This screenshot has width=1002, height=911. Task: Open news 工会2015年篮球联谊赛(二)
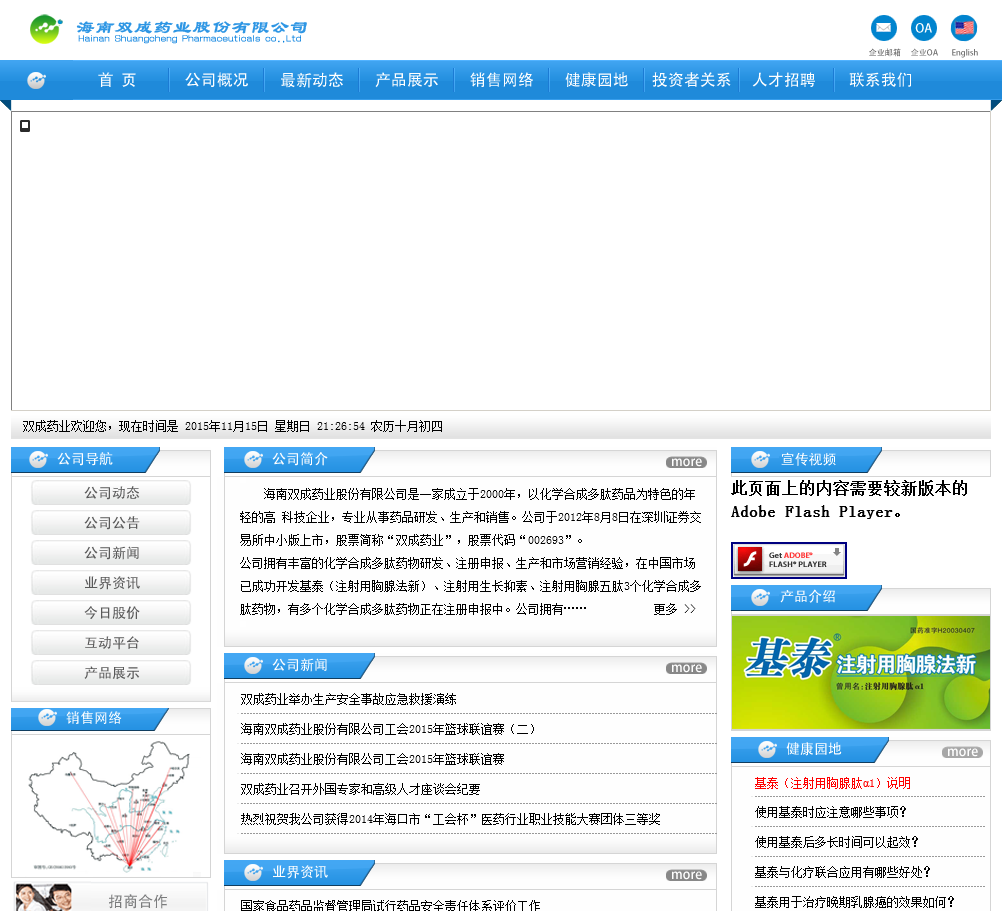388,730
